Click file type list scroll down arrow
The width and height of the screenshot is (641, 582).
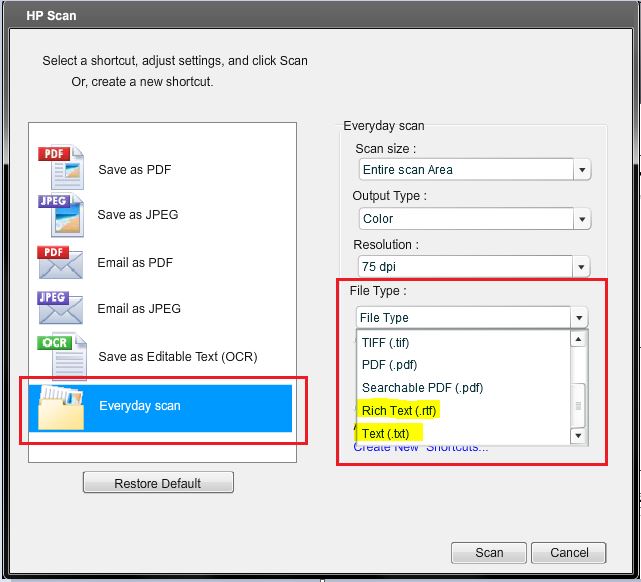point(578,436)
